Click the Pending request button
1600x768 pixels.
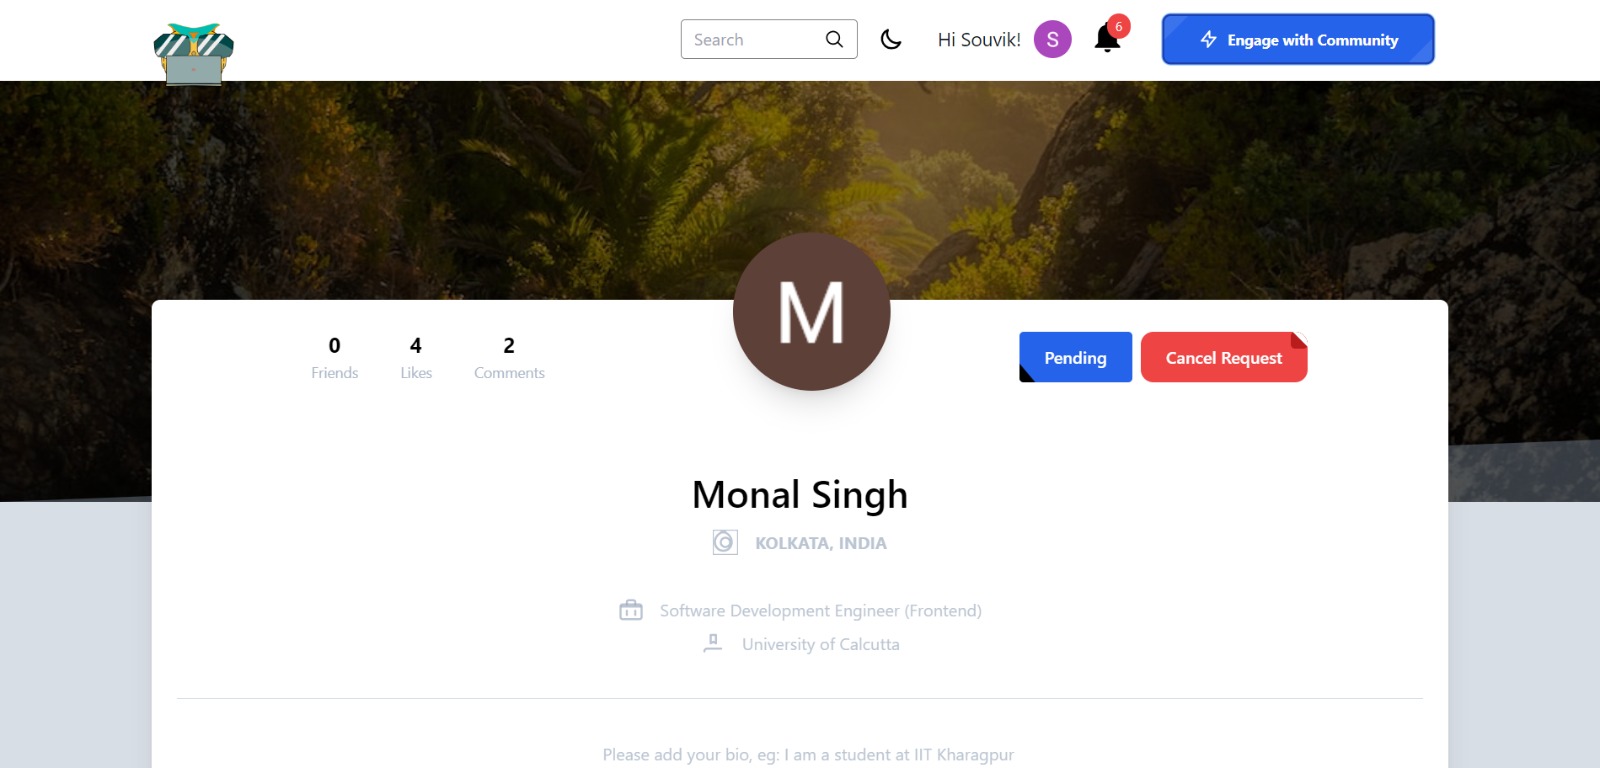[x=1075, y=357]
